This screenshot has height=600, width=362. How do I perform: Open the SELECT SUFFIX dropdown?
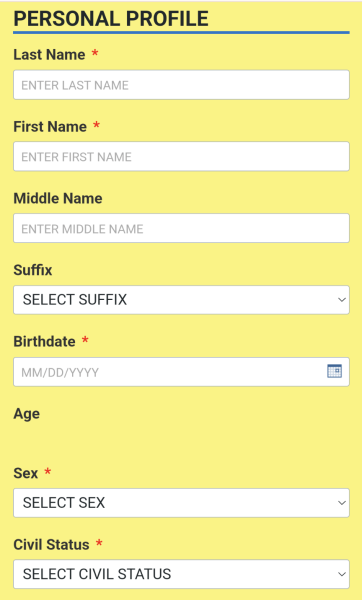click(x=181, y=300)
